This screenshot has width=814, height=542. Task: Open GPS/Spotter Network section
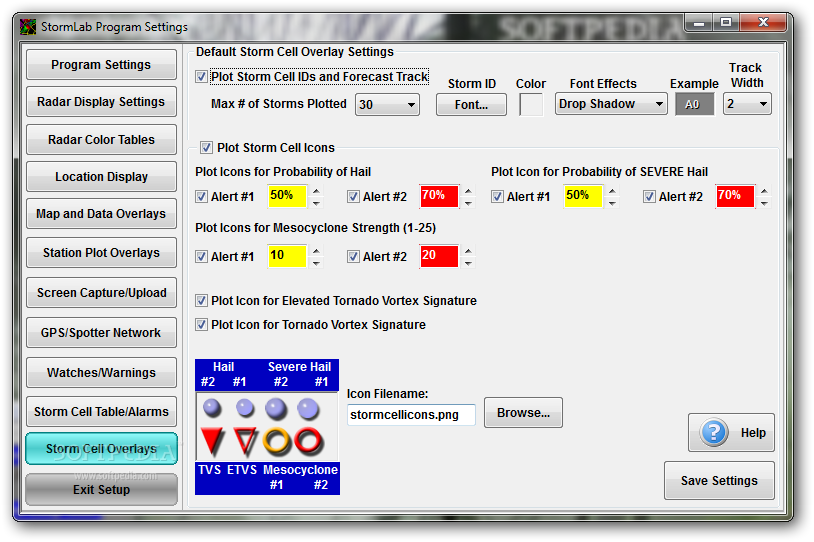(101, 333)
